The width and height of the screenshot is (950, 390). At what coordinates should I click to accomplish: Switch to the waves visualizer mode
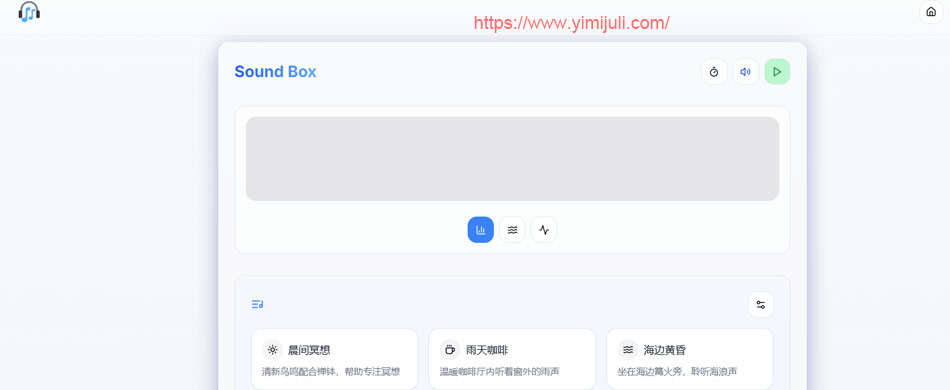pos(512,230)
